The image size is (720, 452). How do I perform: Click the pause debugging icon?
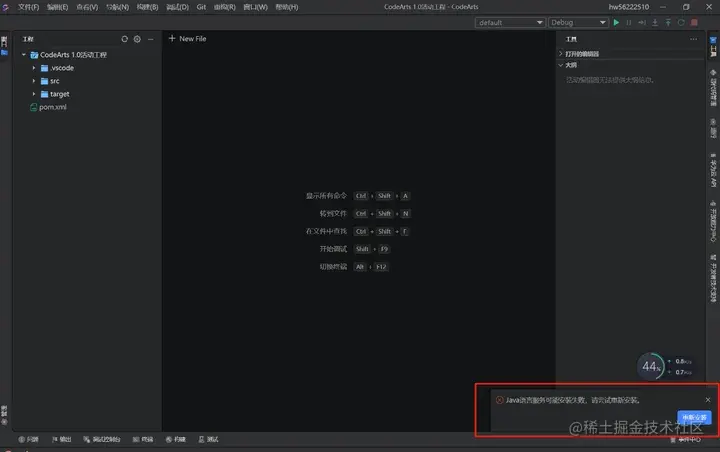[629, 23]
